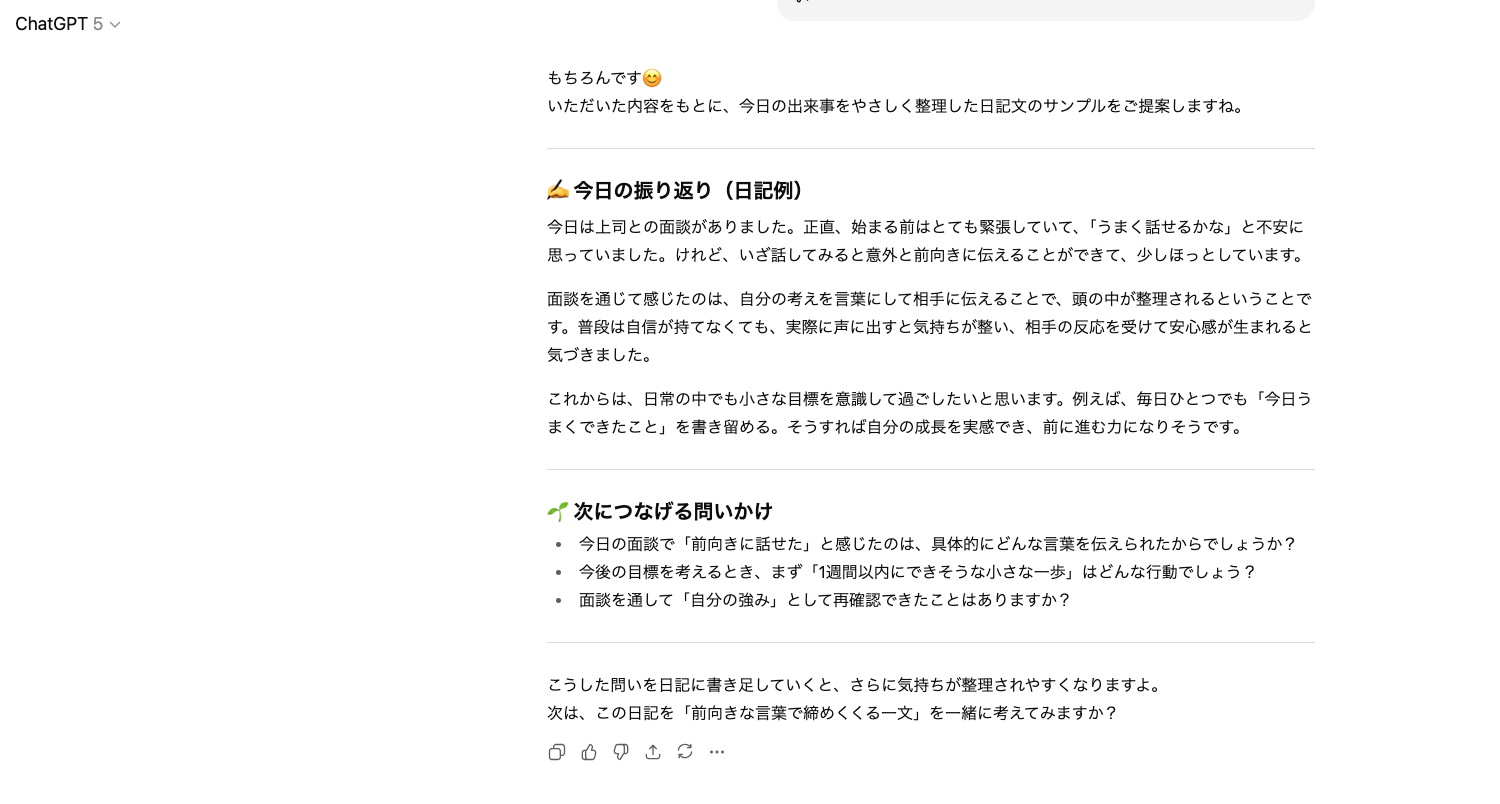This screenshot has width=1500, height=804.
Task: Share the response using the upload icon
Action: click(x=653, y=752)
